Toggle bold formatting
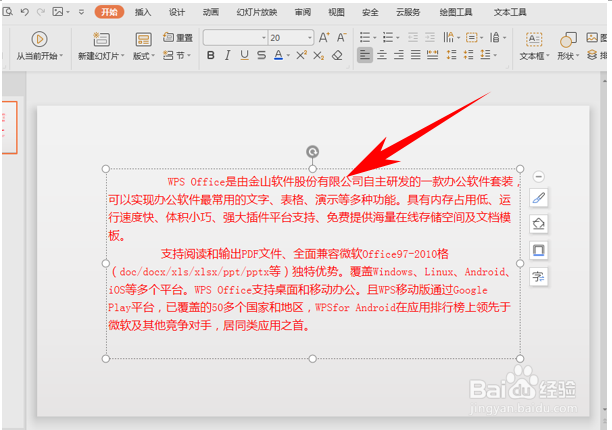Image resolution: width=612 pixels, height=430 pixels. (x=210, y=55)
